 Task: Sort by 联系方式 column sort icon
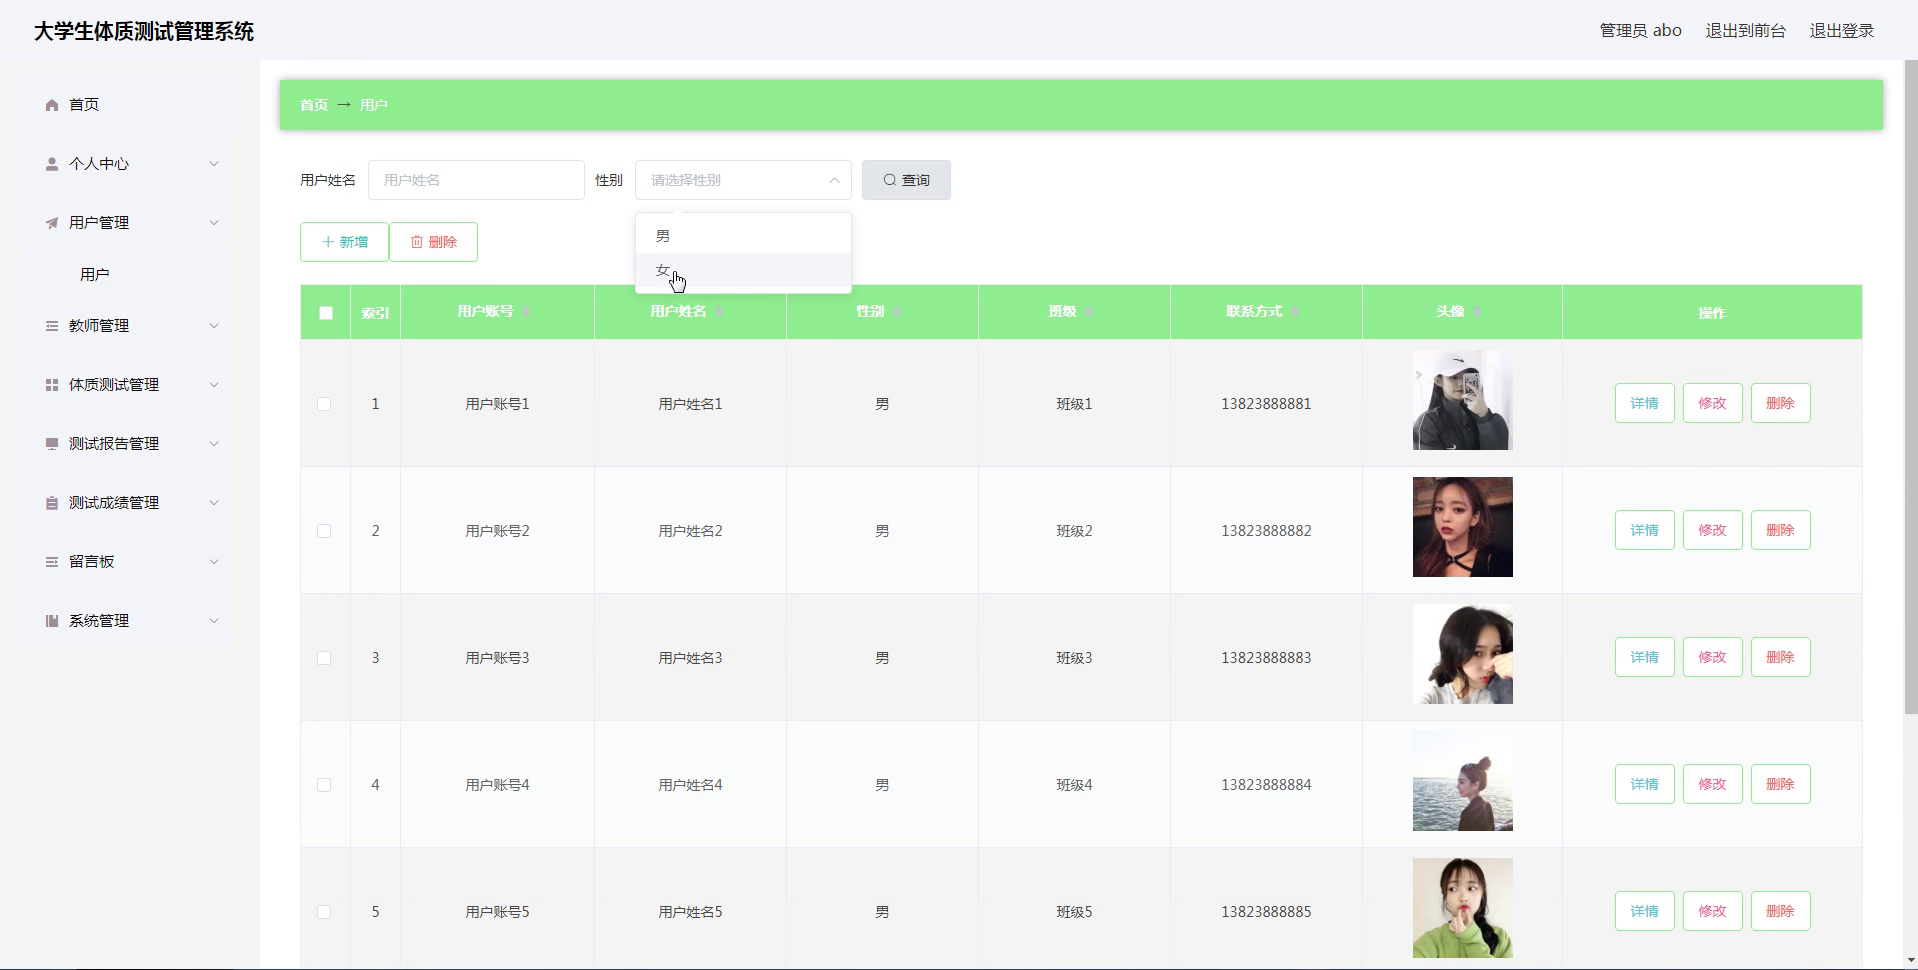pyautogui.click(x=1295, y=312)
